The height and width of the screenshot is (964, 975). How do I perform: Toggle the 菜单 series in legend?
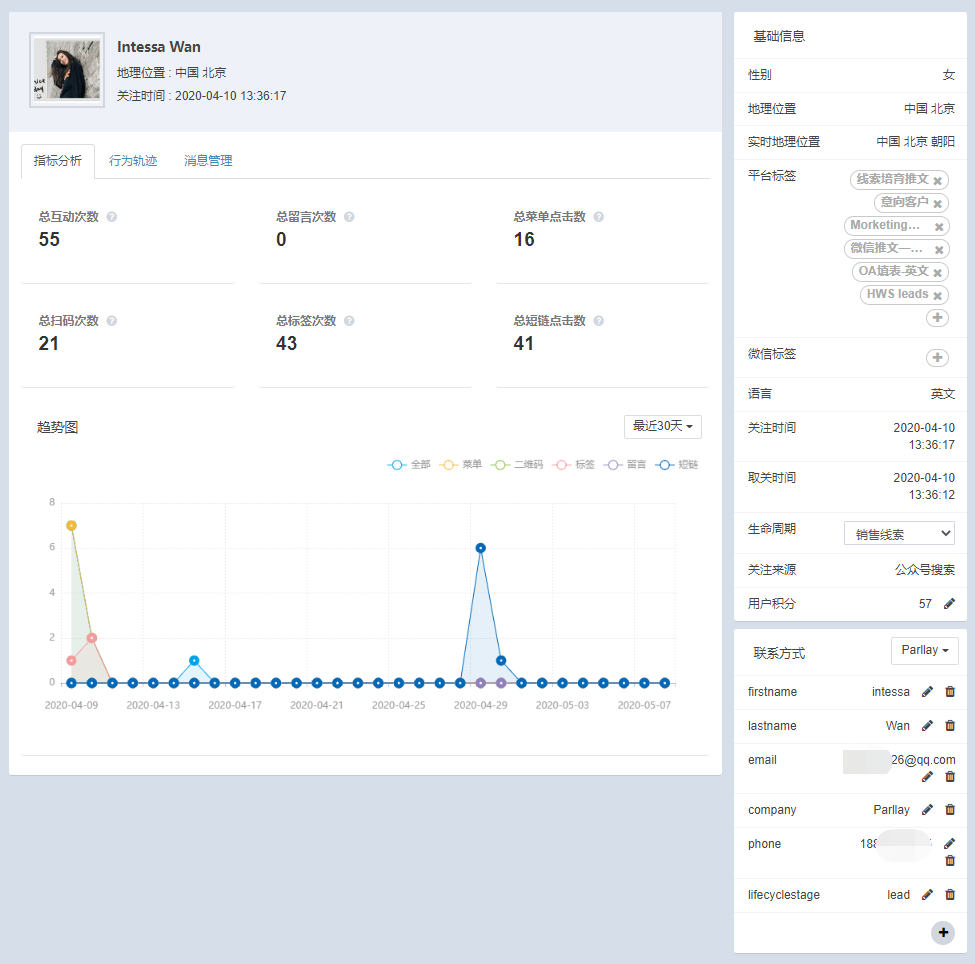coord(461,465)
